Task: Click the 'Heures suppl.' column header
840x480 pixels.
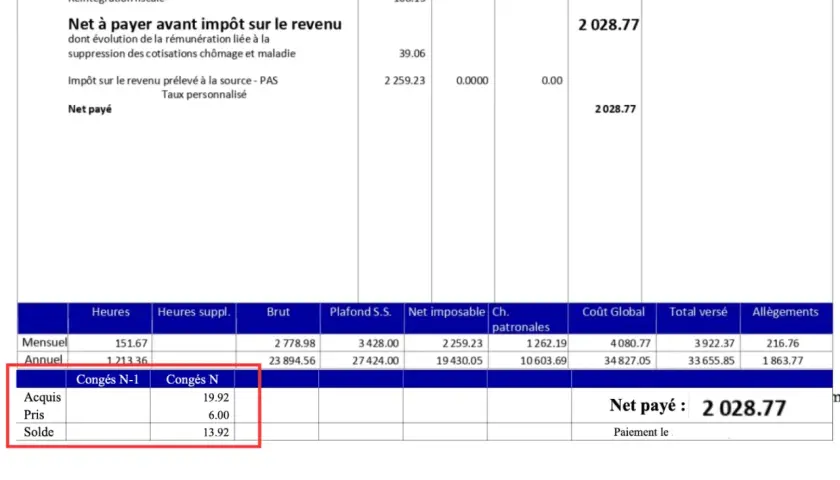Action: (194, 312)
